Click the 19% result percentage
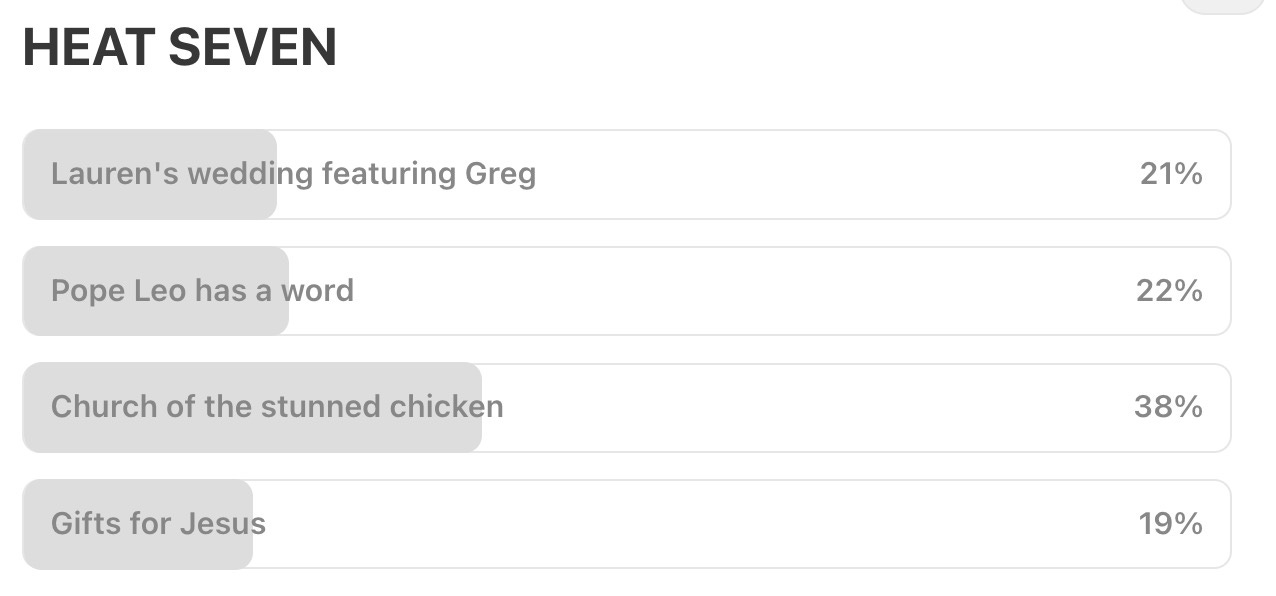The width and height of the screenshot is (1276, 596). point(1170,524)
